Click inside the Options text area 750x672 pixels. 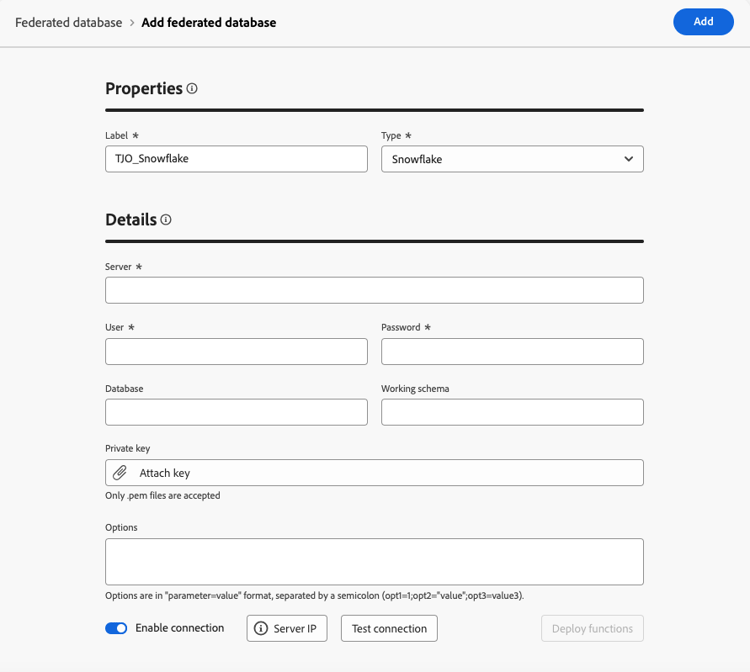point(374,561)
